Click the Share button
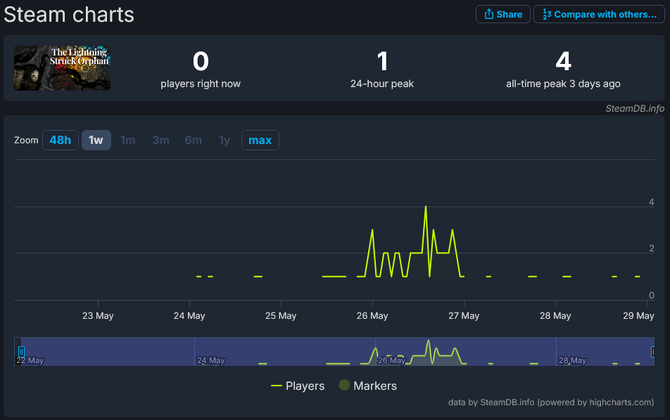Screen dimensions: 670x420 503,15
